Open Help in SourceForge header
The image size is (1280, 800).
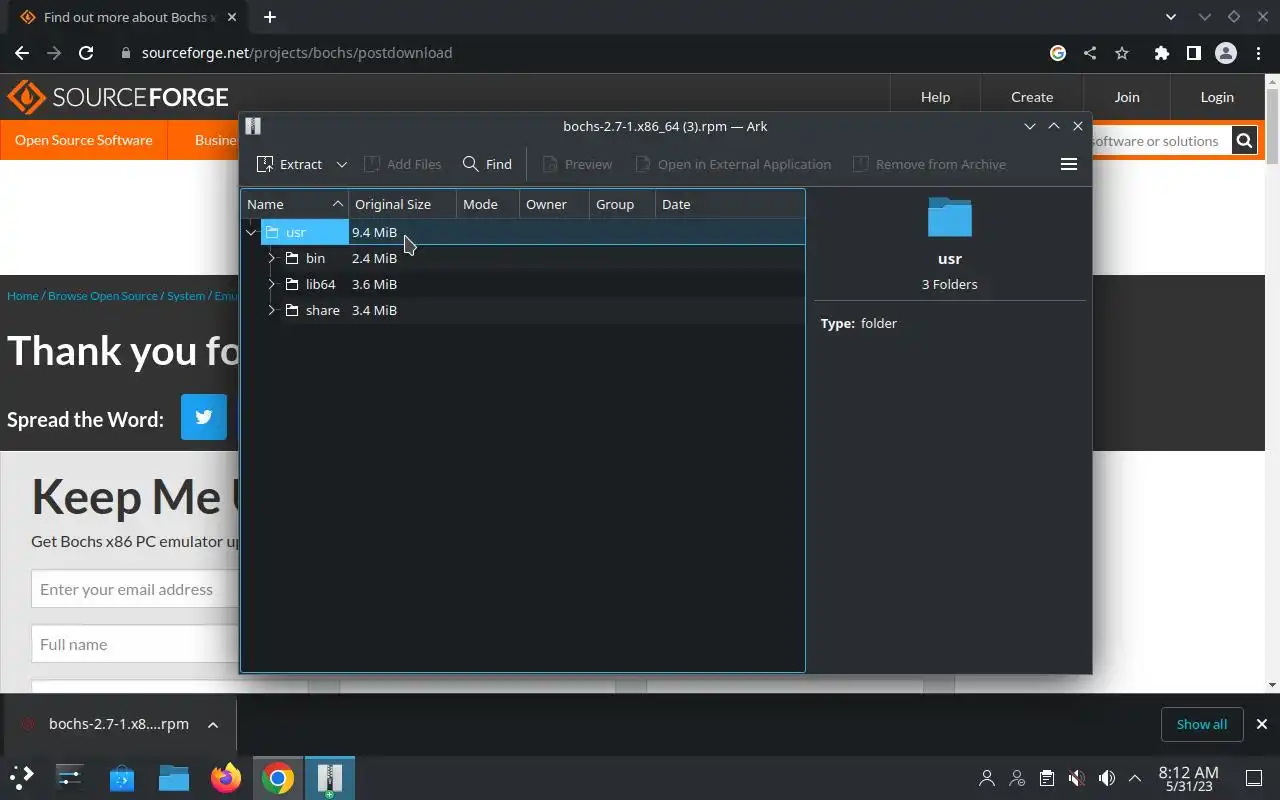[935, 97]
